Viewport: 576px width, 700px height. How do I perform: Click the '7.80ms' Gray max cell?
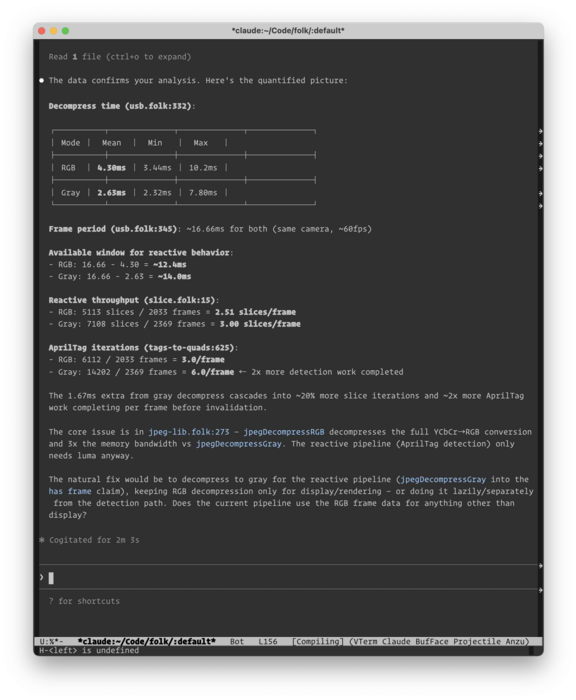point(203,193)
